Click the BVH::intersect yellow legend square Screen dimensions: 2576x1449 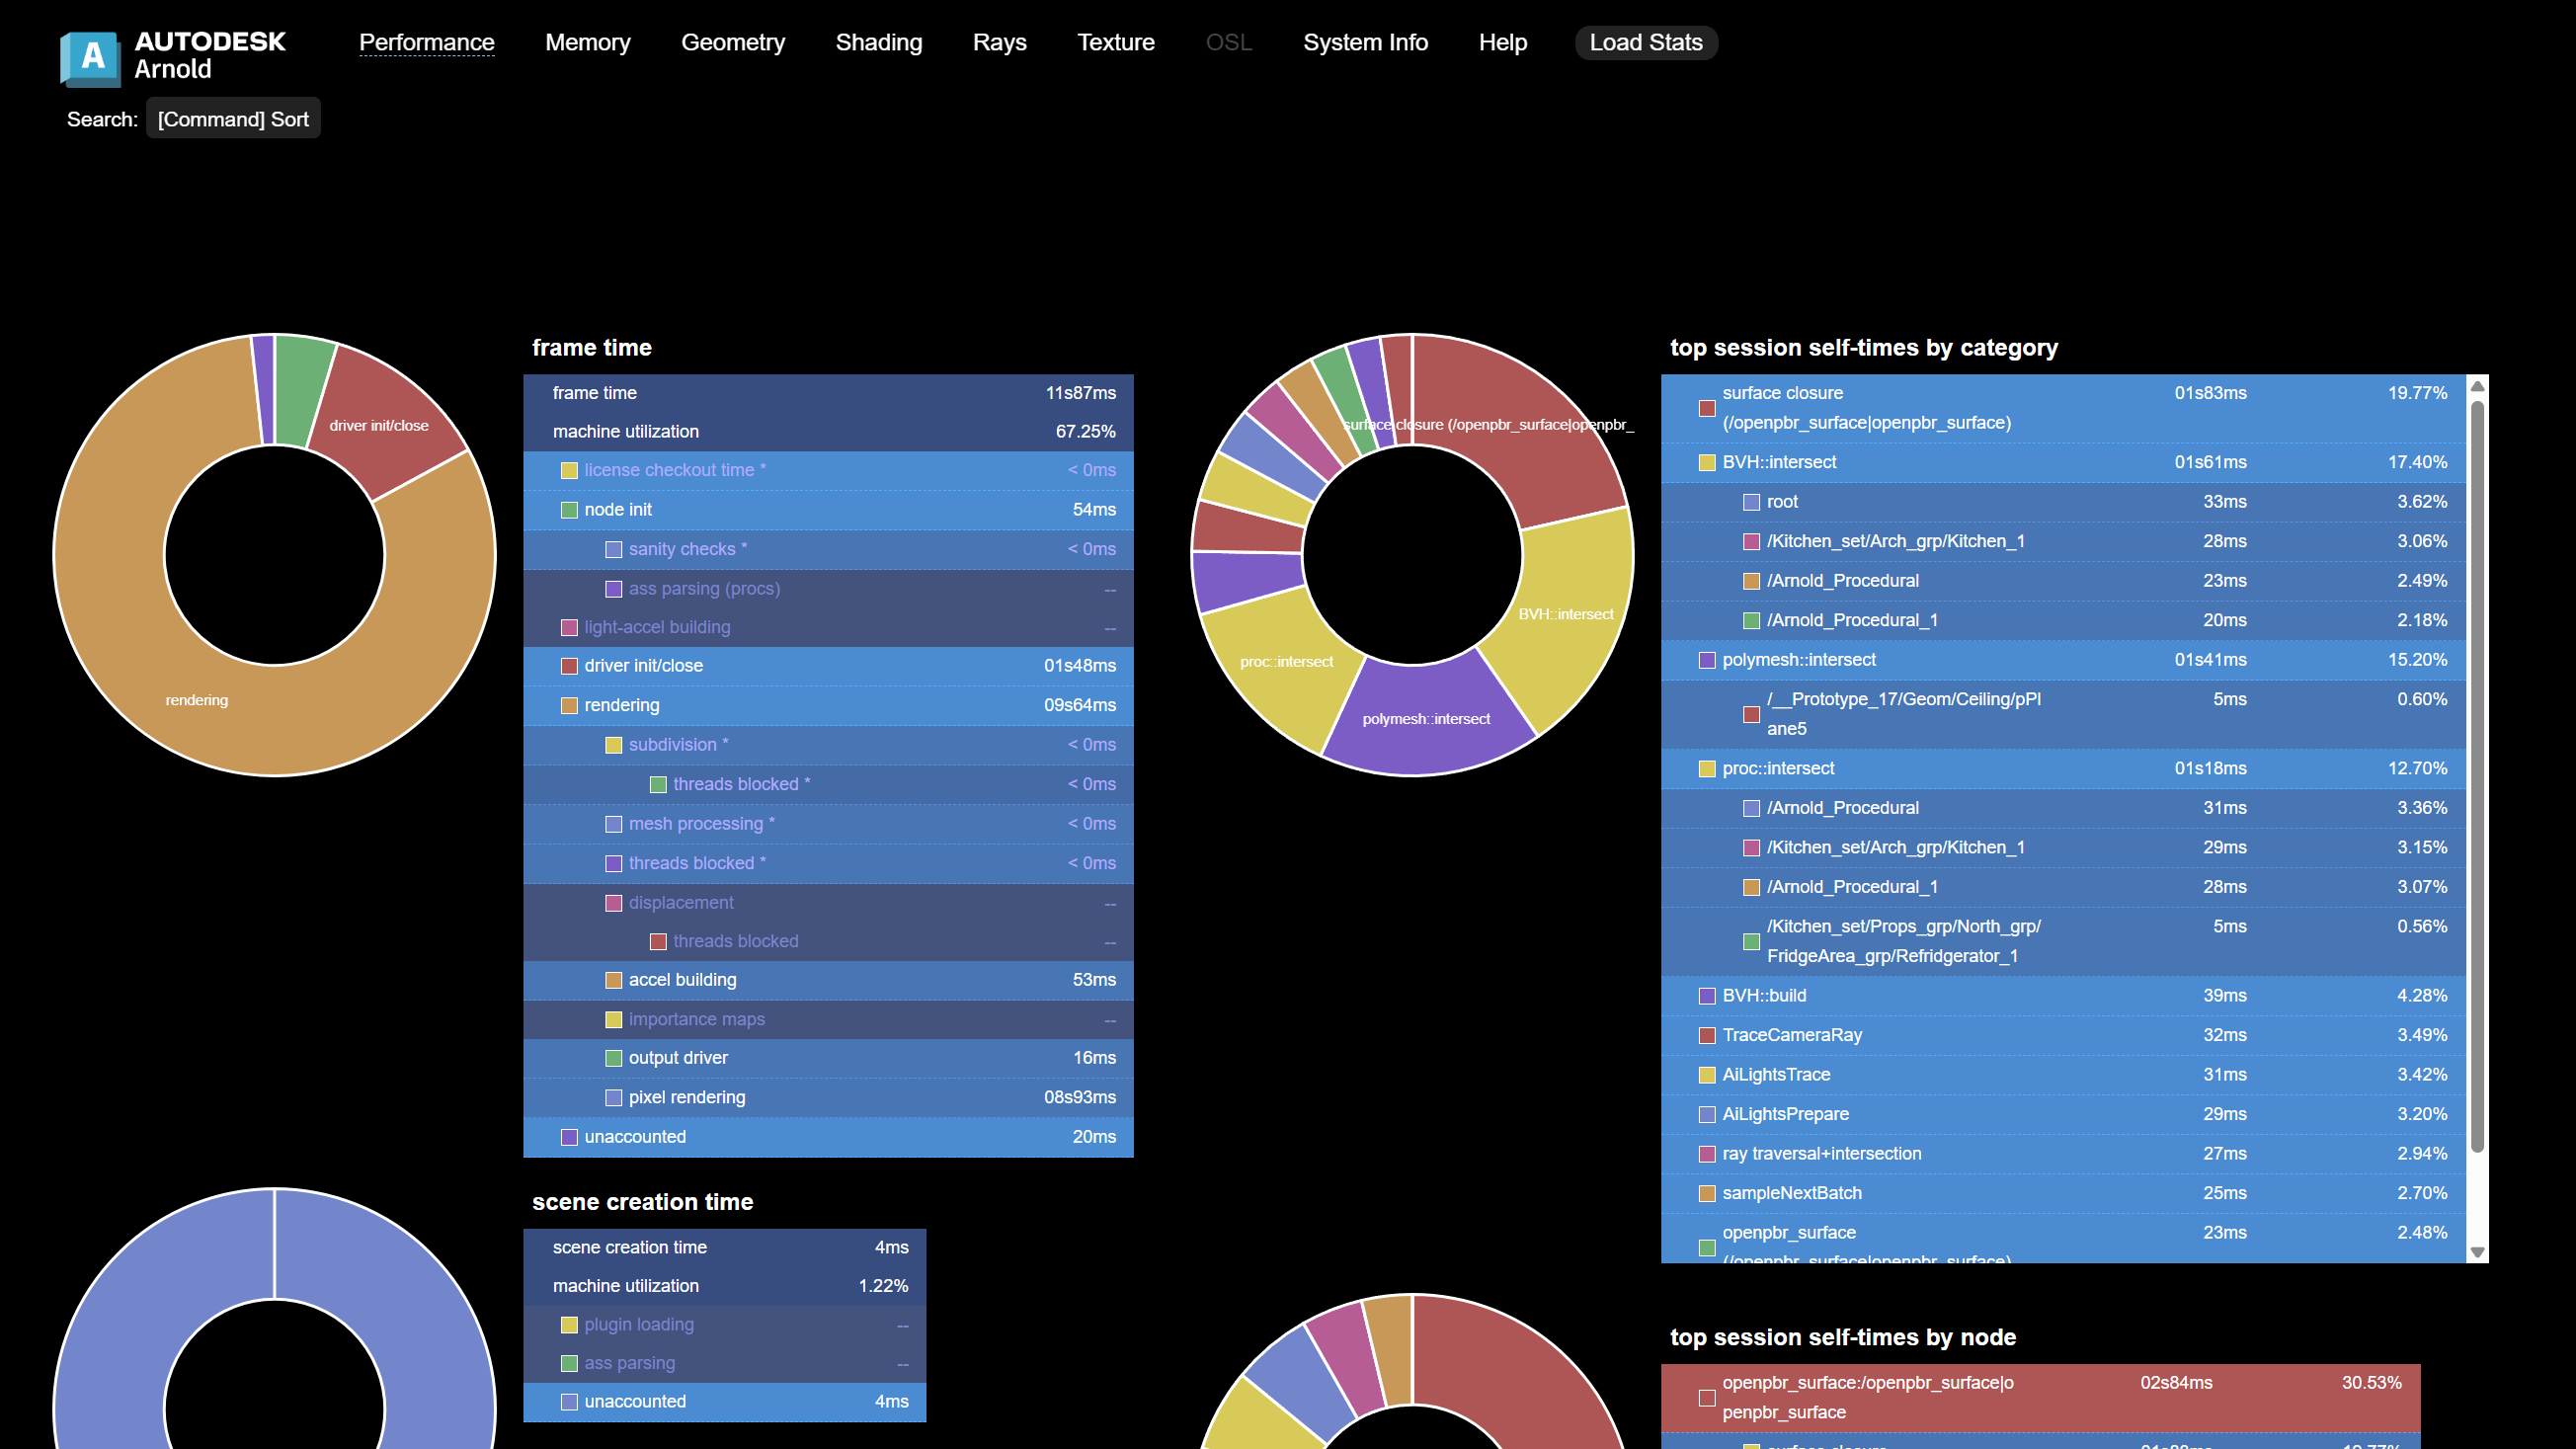[x=1707, y=463]
